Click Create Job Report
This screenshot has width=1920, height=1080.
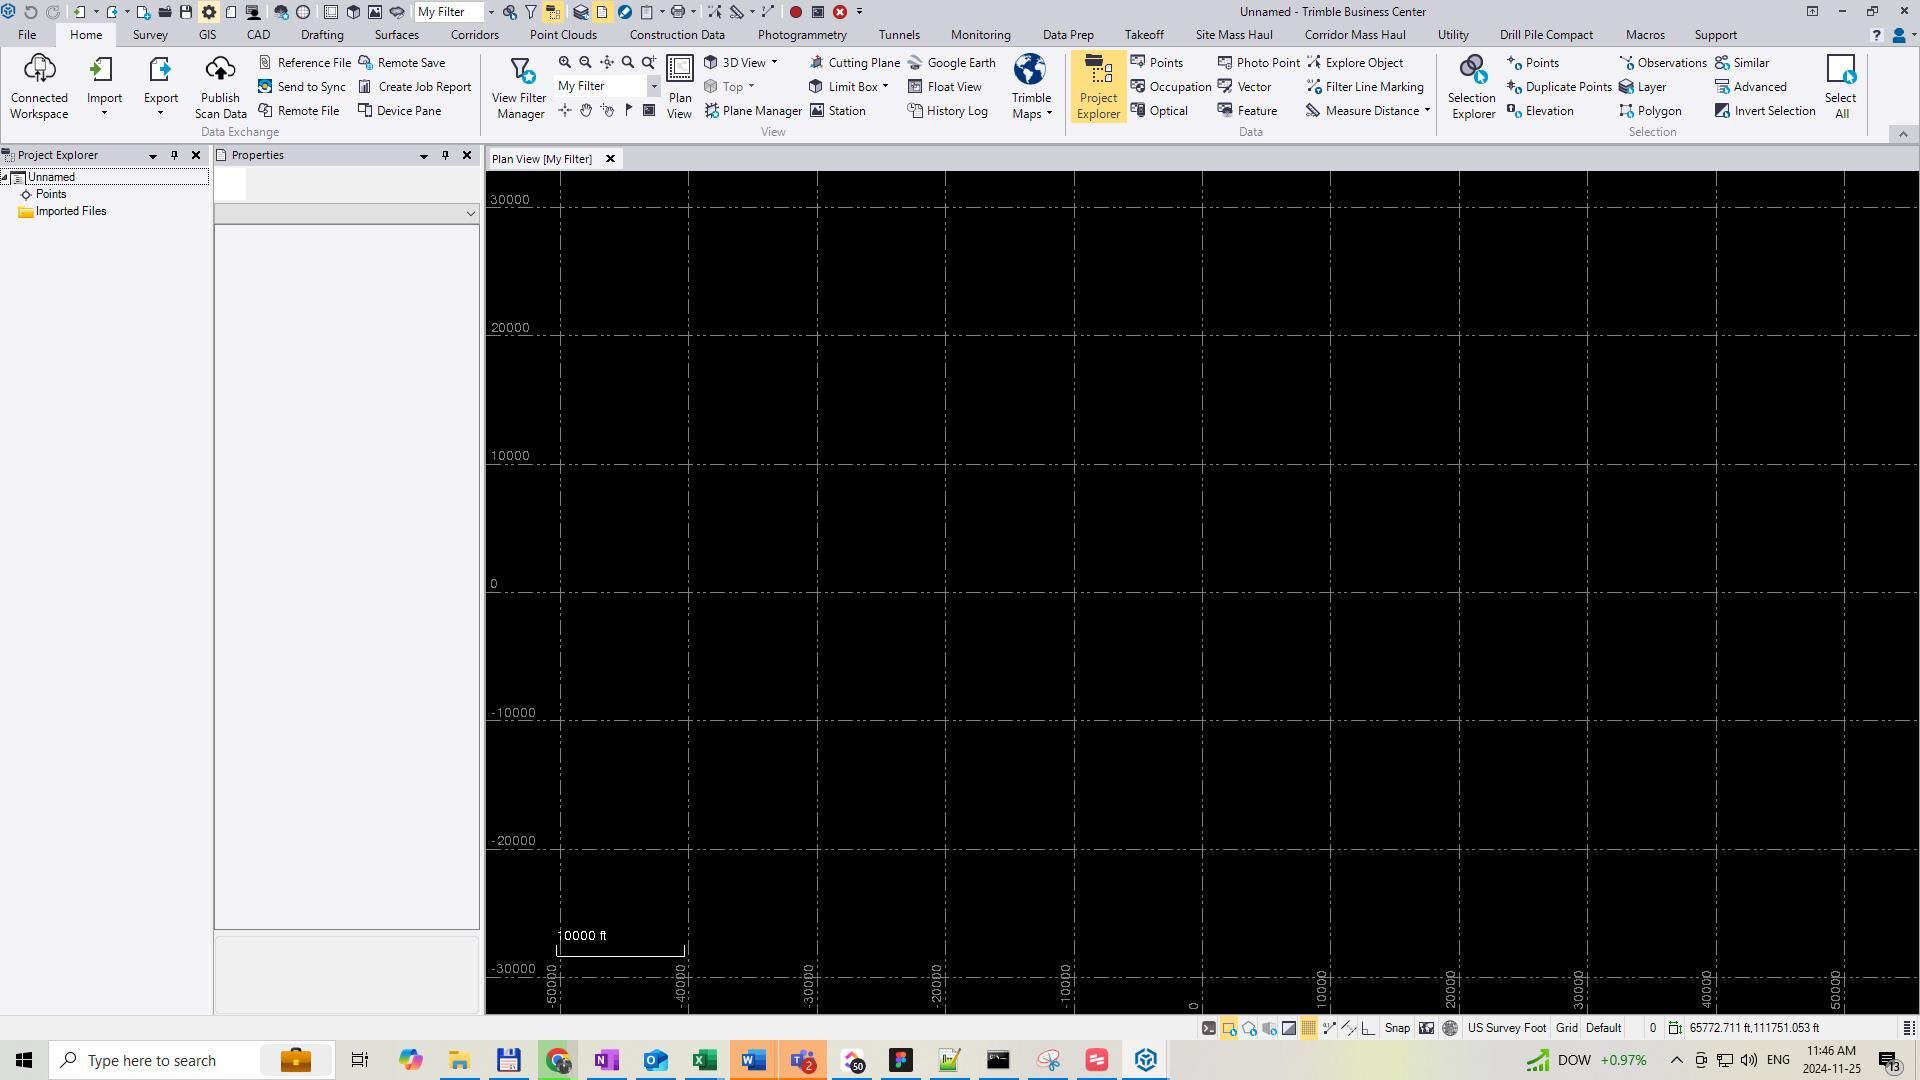point(414,87)
